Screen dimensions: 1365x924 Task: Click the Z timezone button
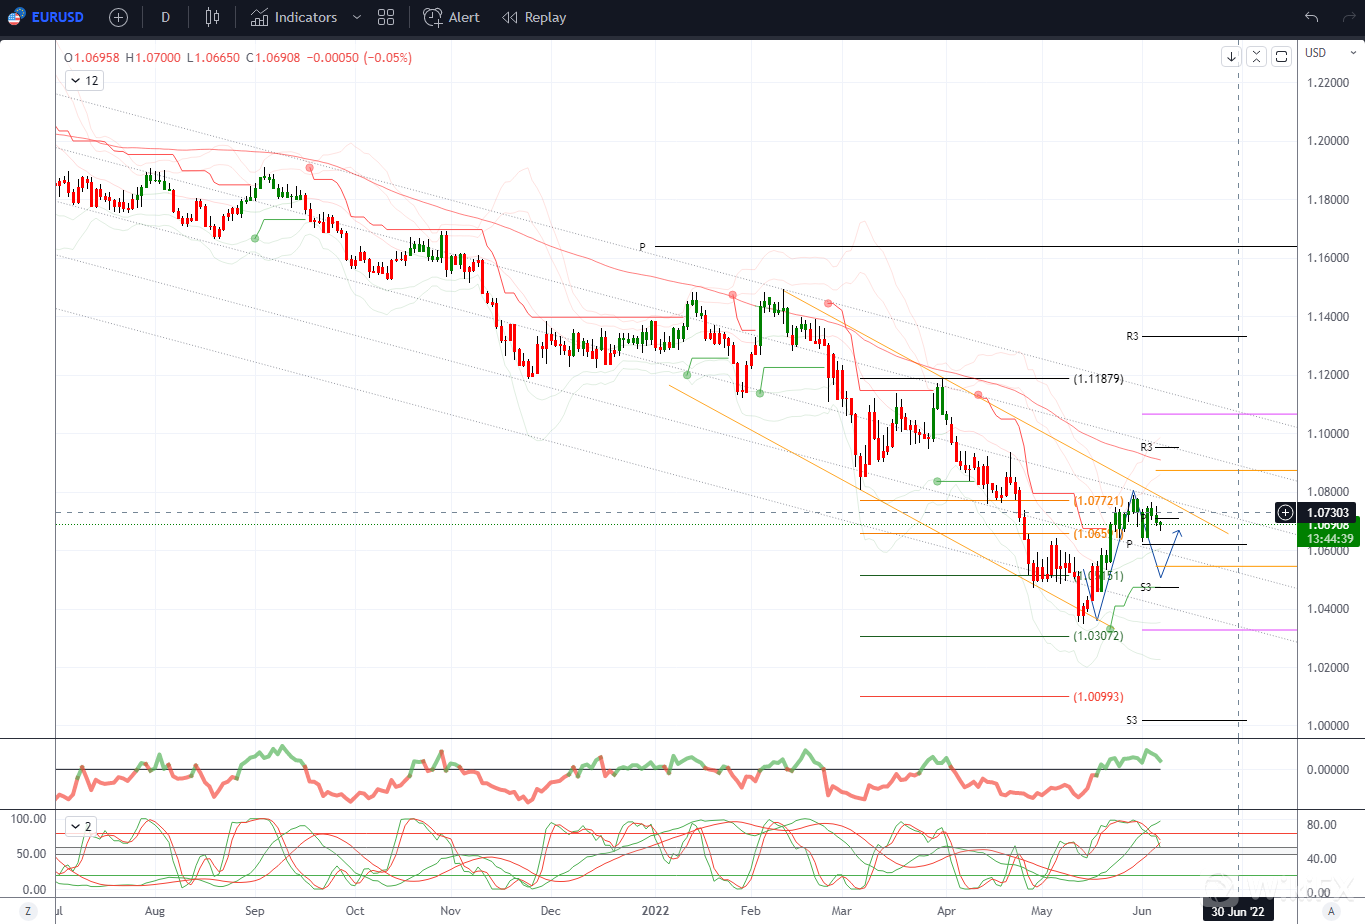[27, 911]
